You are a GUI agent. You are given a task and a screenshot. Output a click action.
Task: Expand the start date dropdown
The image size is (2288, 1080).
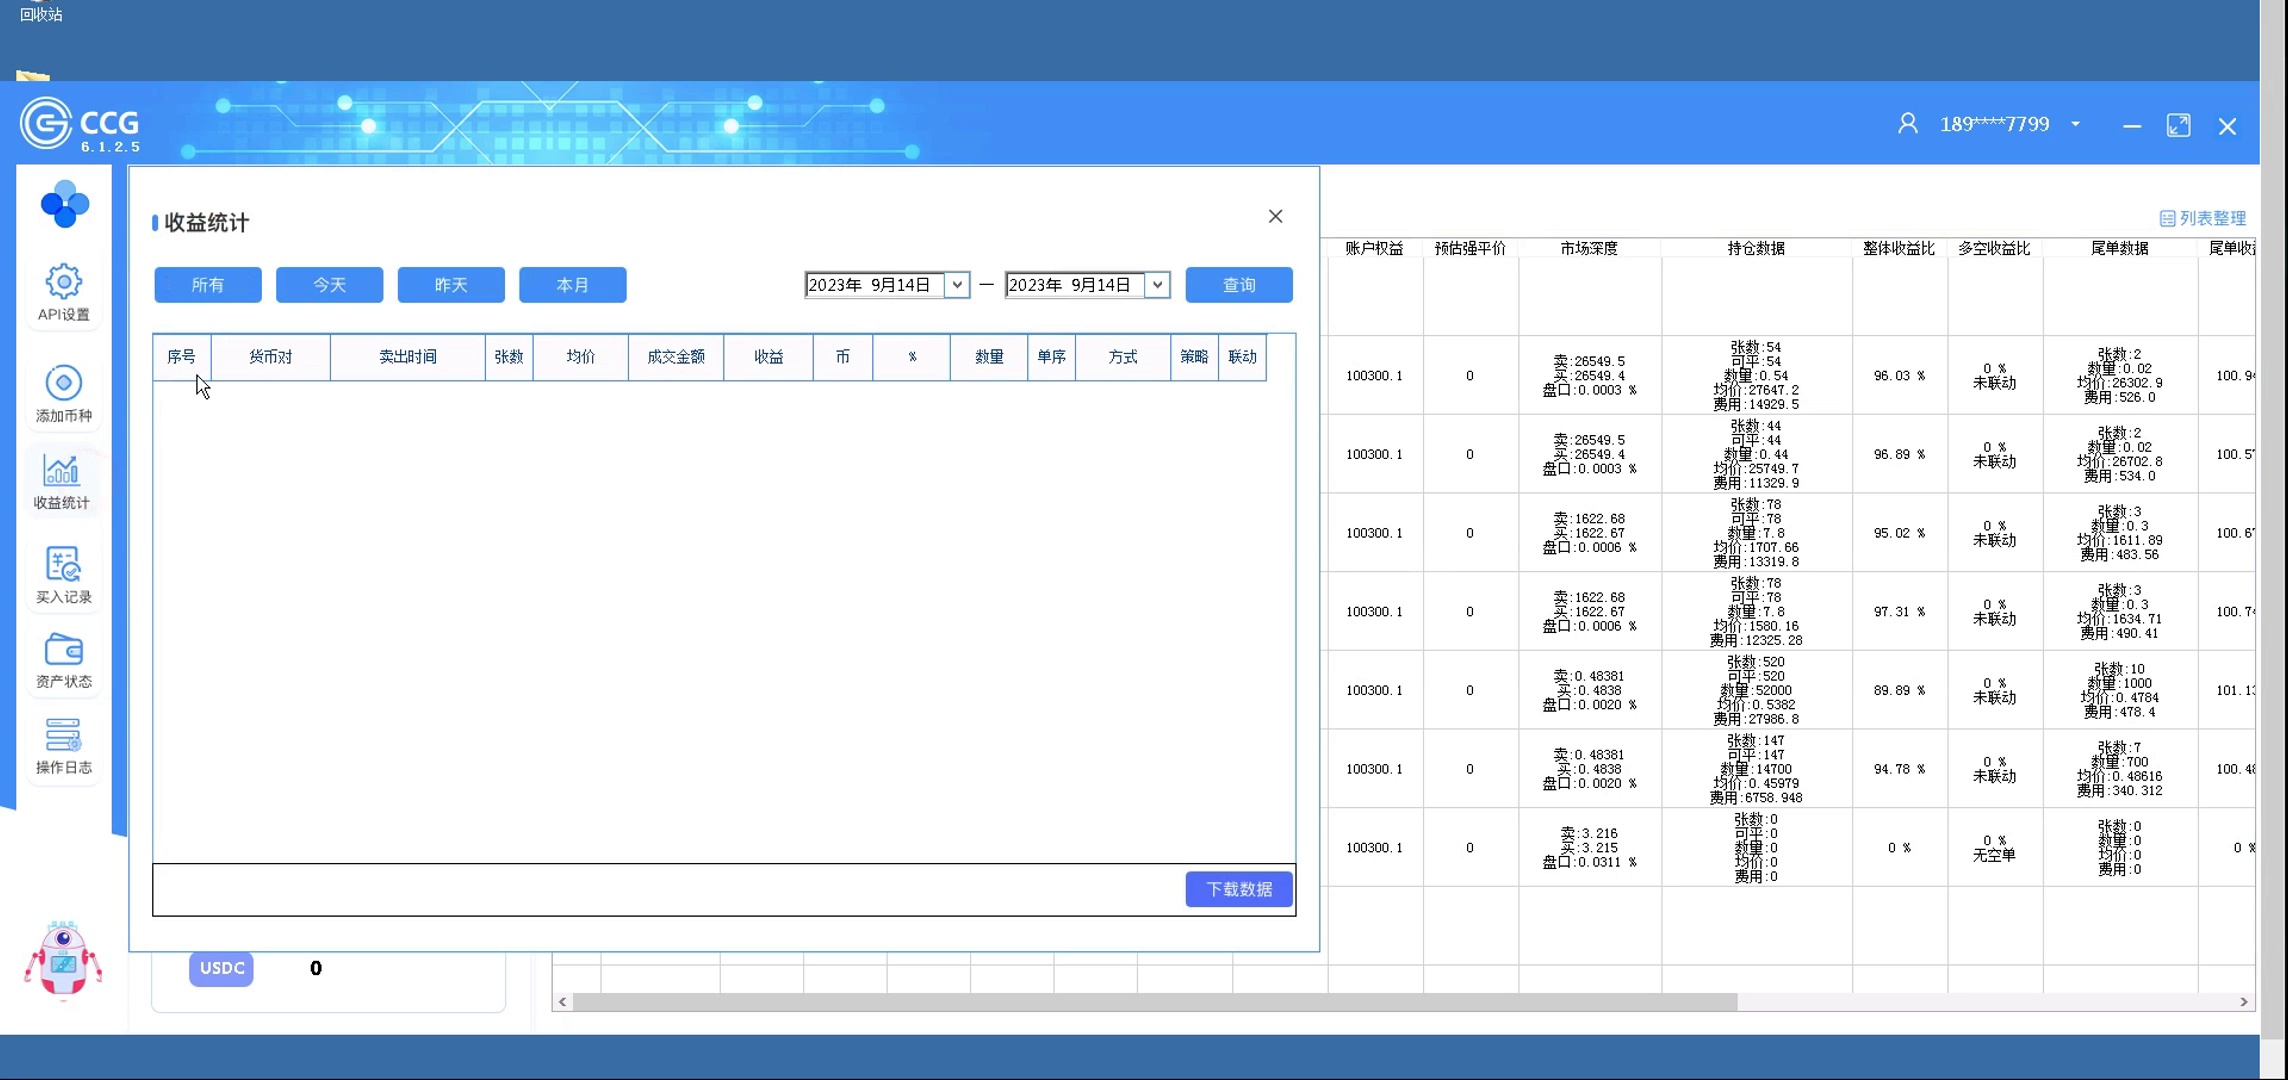(x=957, y=285)
